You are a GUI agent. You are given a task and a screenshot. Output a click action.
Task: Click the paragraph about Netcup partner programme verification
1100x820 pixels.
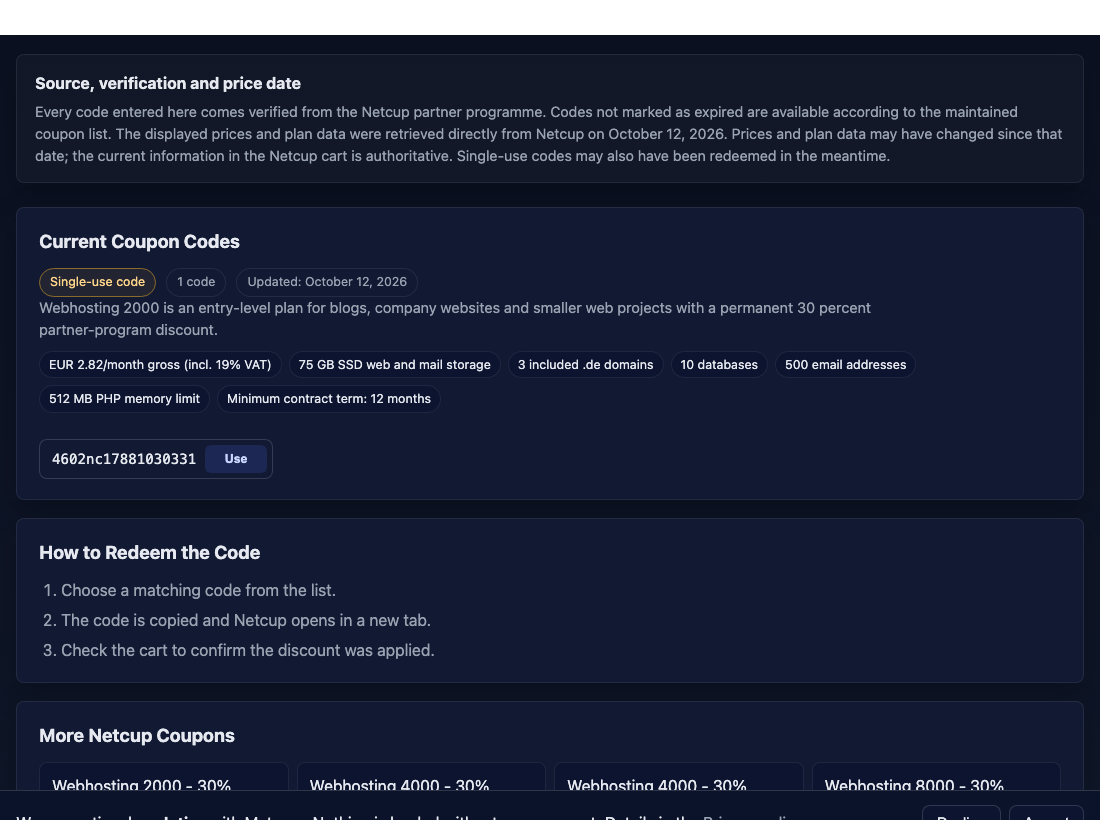[x=549, y=134]
